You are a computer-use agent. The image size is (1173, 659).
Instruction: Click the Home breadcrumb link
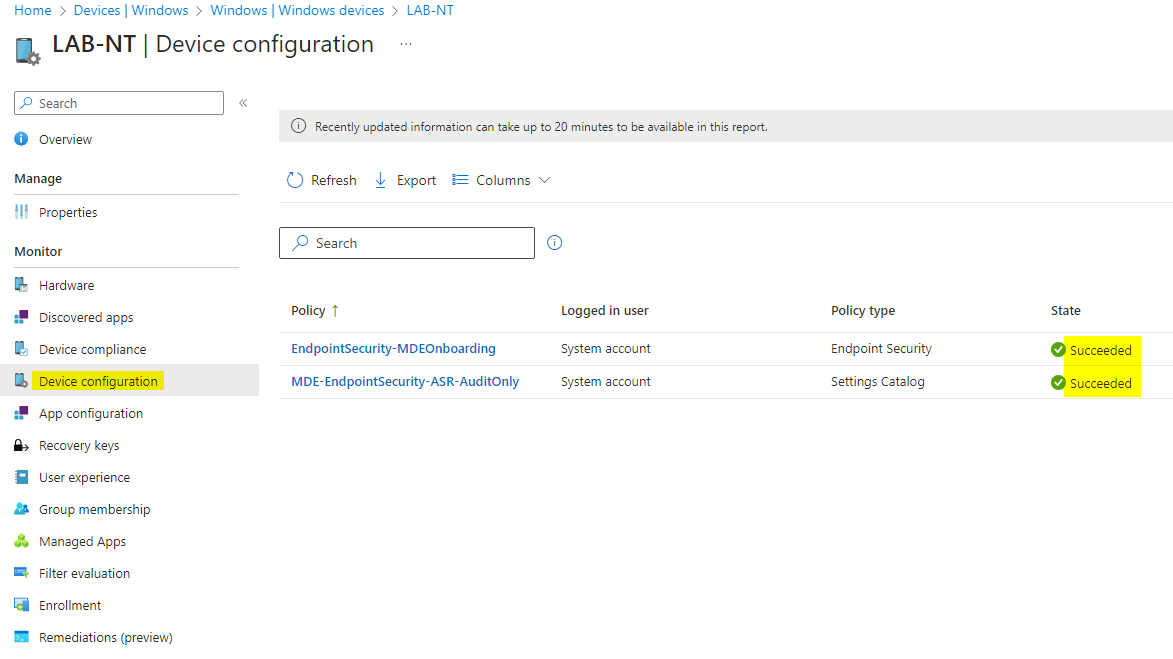[32, 10]
